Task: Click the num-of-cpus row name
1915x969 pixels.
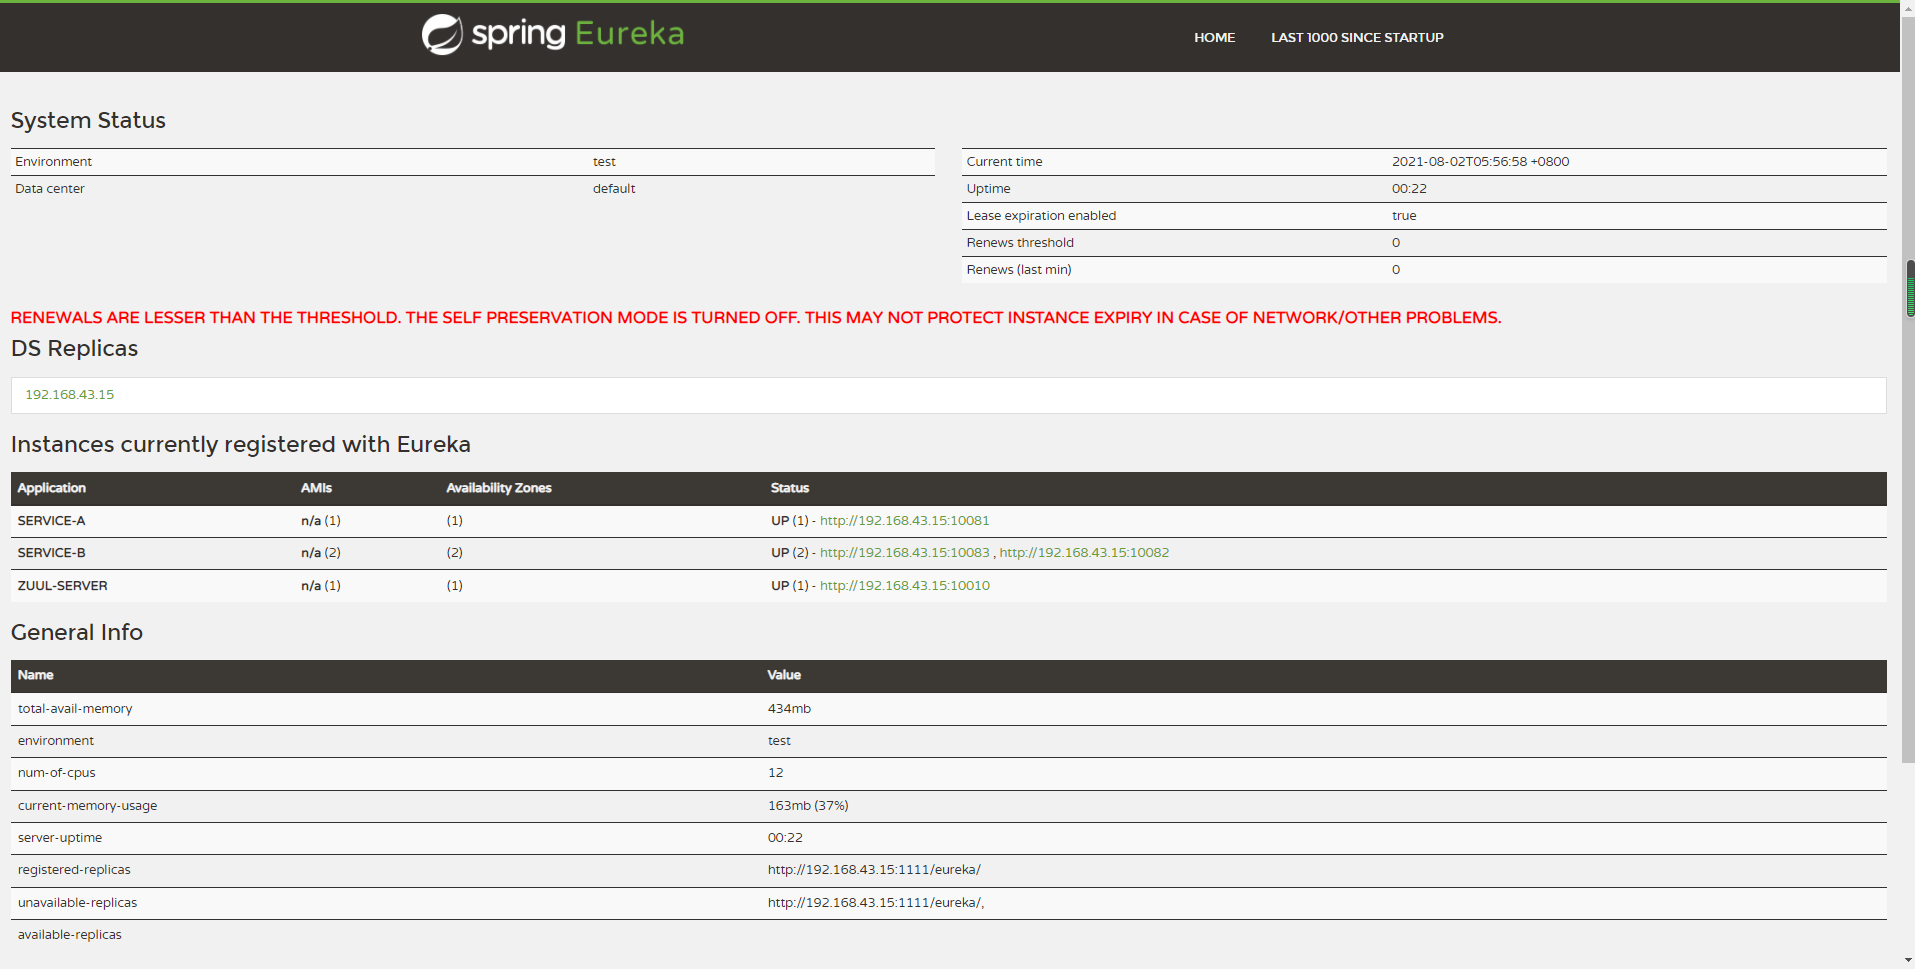Action: 57,773
